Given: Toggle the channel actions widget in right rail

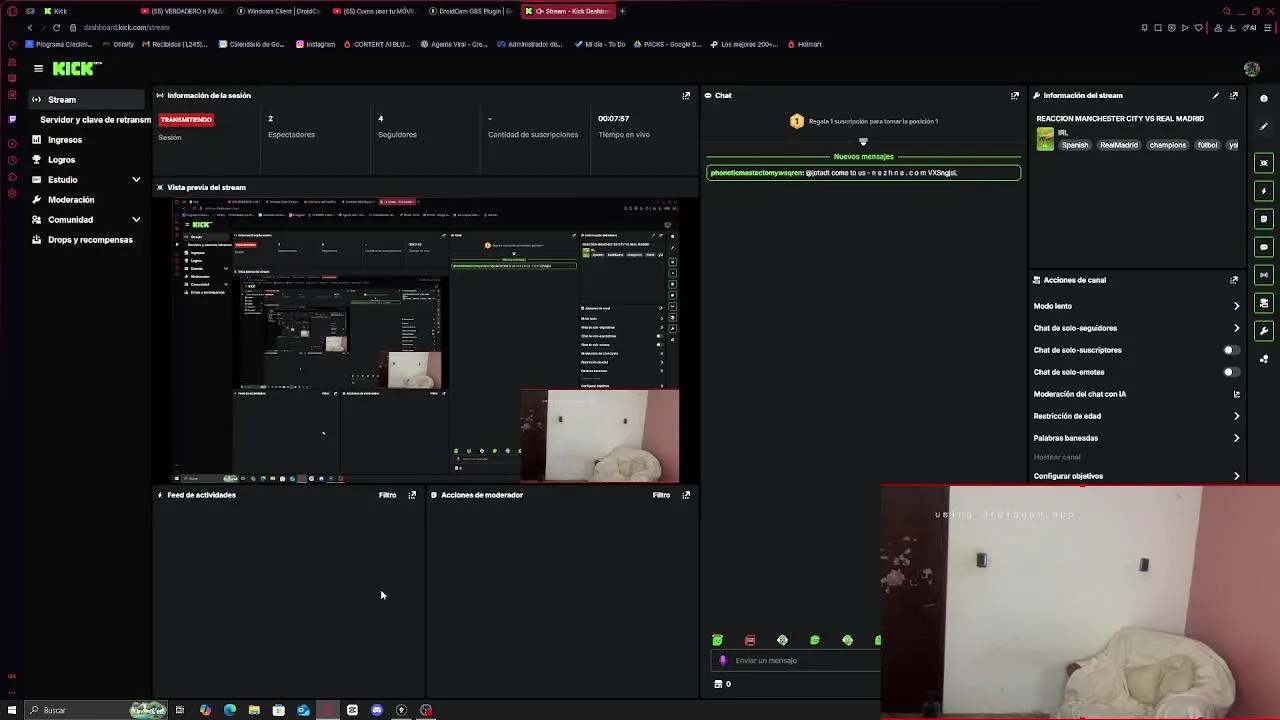Looking at the screenshot, I should click(x=1264, y=303).
